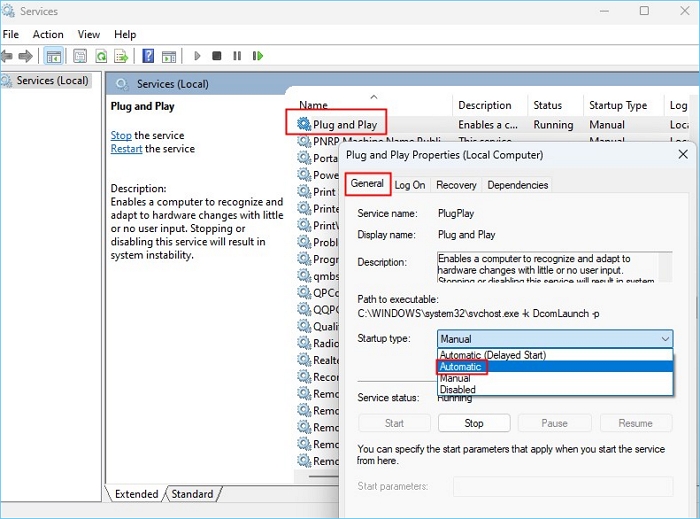
Task: Collapse the Startup type combo box arrow
Action: pyautogui.click(x=662, y=339)
